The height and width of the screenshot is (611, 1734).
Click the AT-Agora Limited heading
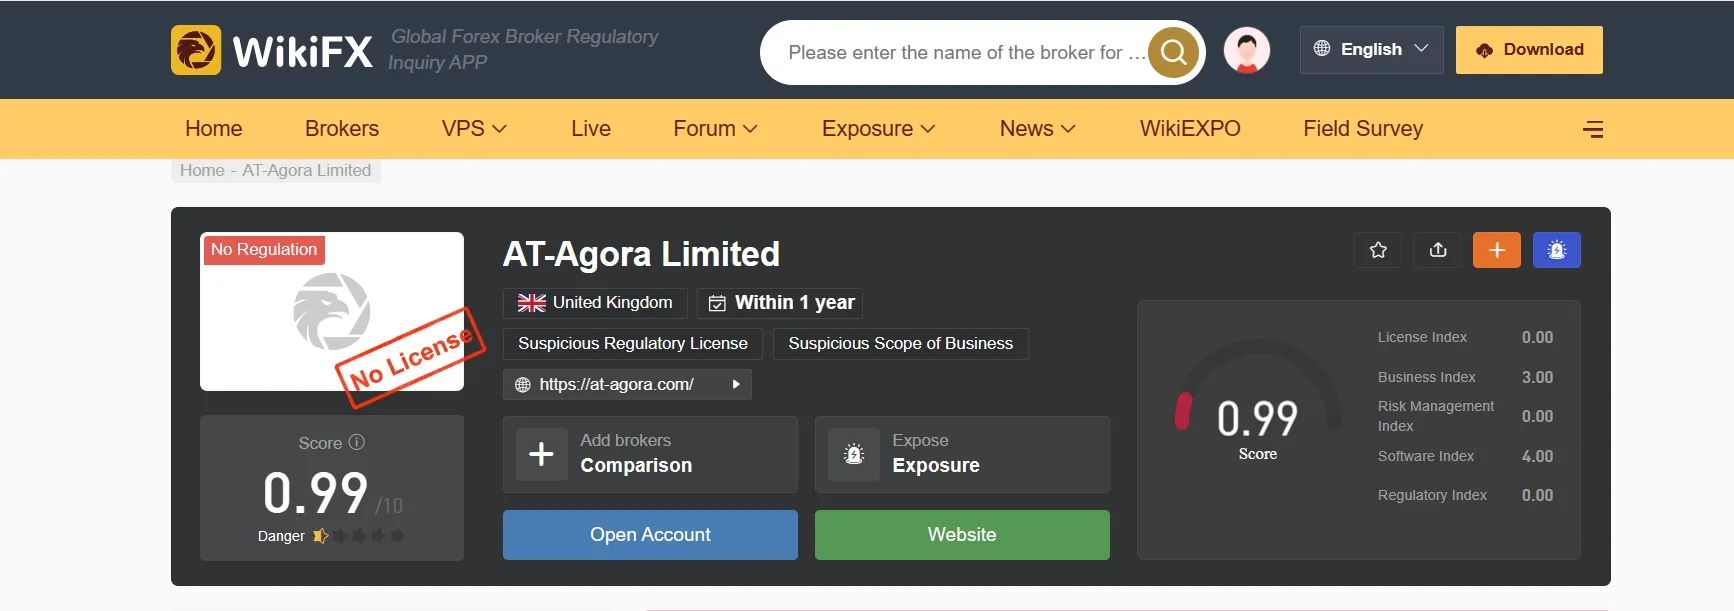tap(641, 254)
